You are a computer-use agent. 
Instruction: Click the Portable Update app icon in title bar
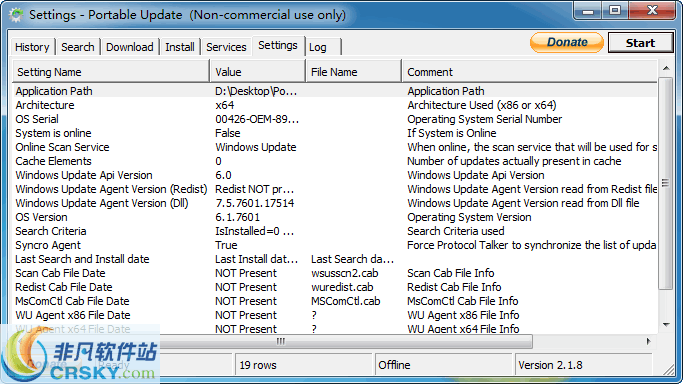pyautogui.click(x=17, y=15)
